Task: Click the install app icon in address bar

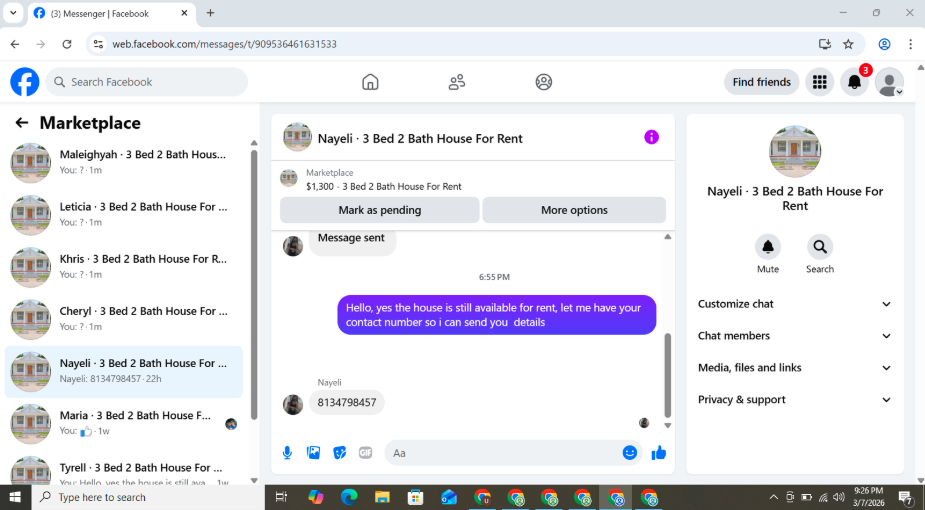Action: (x=825, y=44)
